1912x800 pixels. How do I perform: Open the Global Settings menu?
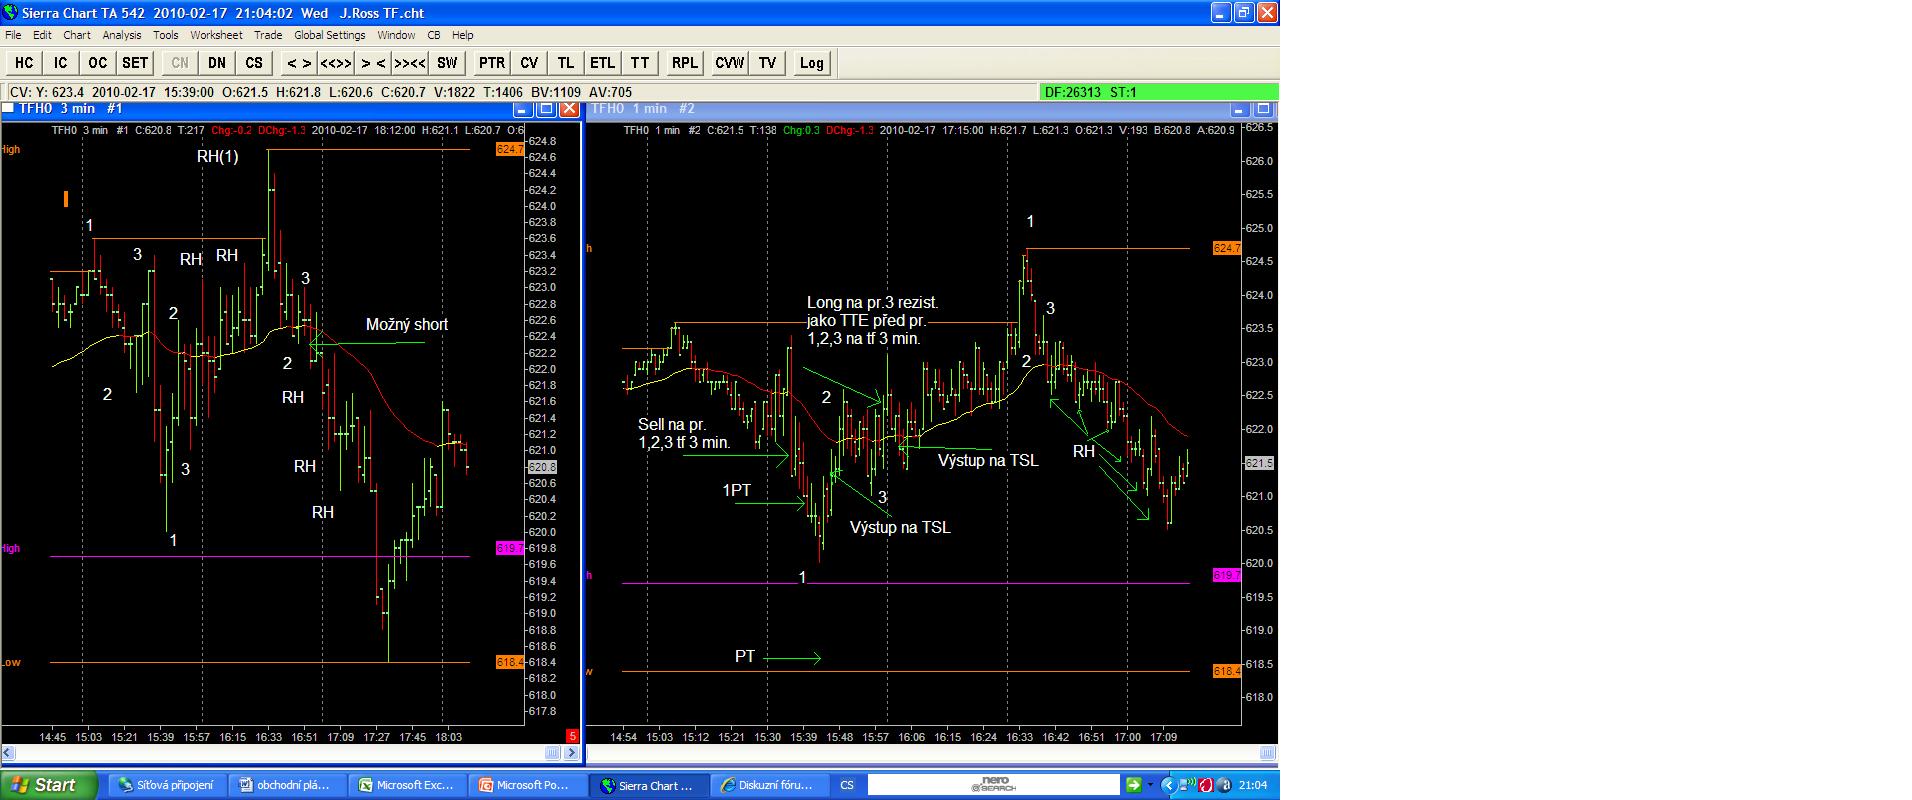330,35
